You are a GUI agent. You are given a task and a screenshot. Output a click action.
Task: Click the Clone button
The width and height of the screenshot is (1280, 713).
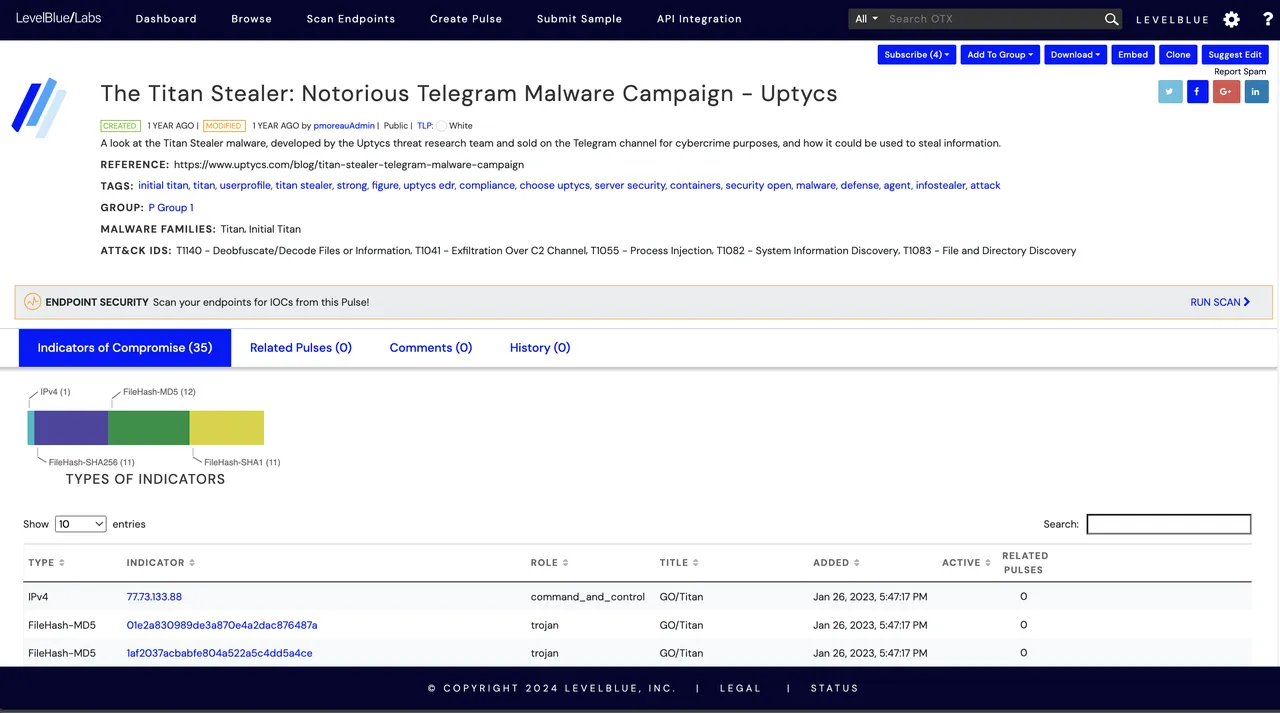click(1178, 55)
